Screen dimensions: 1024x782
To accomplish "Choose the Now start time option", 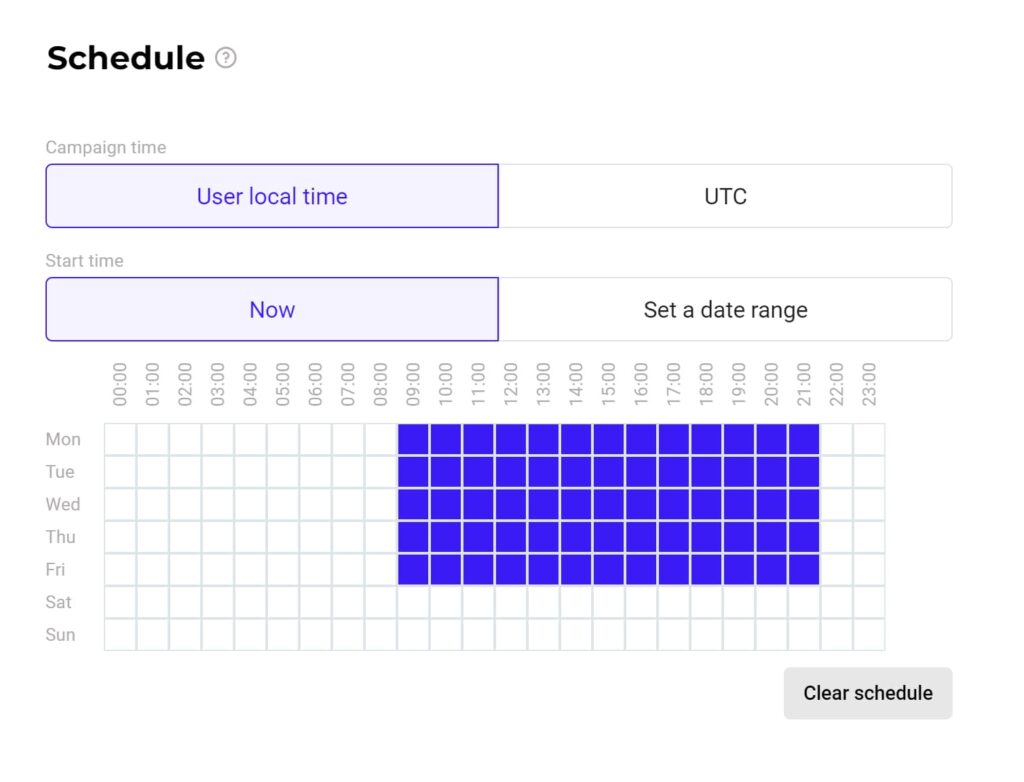I will (272, 310).
